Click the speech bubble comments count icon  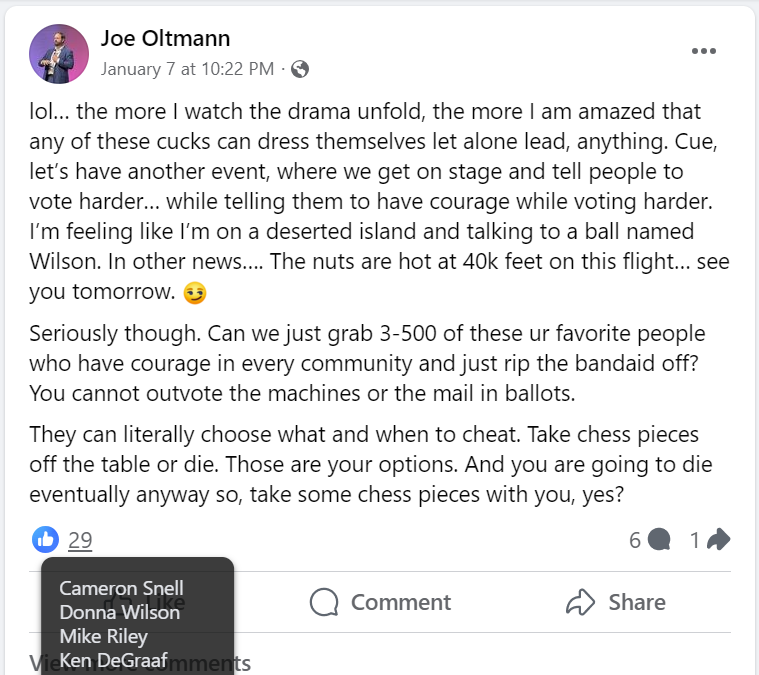click(x=658, y=540)
